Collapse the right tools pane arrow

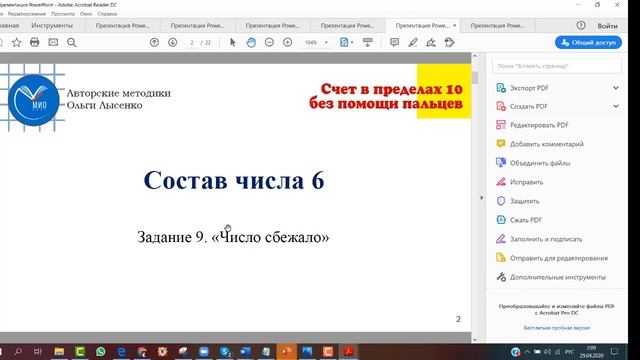[482, 198]
